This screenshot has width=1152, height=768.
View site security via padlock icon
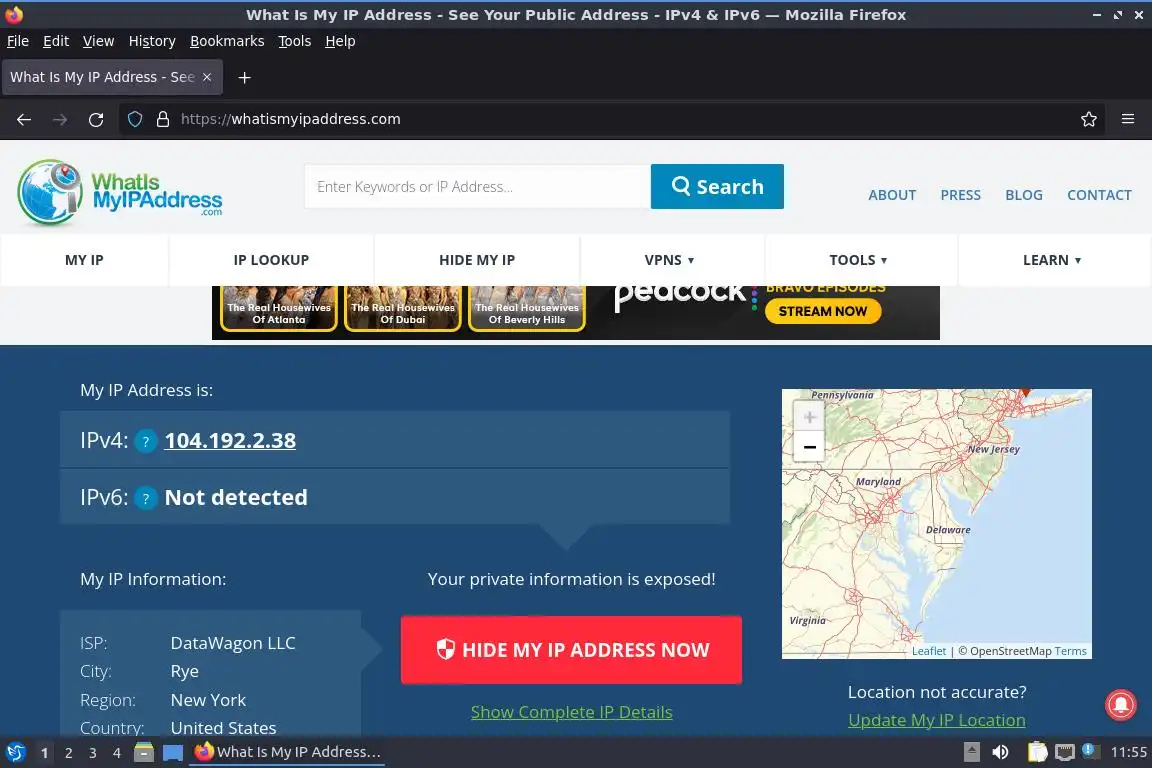tap(163, 119)
